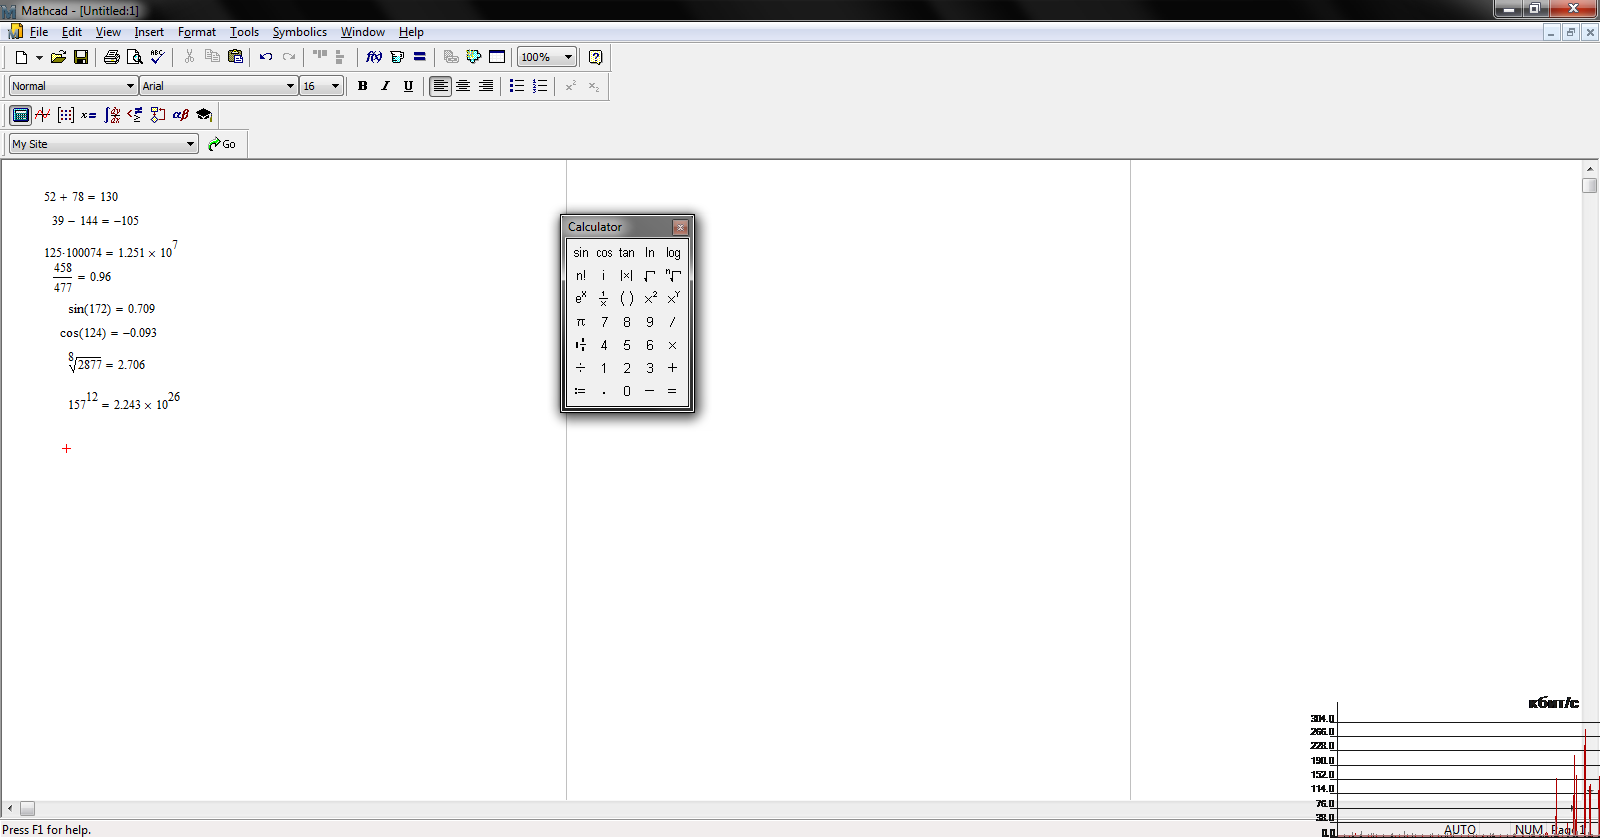Open Symbolic Keyword toolbar graduation cap icon
This screenshot has width=1600, height=838.
coord(204,115)
